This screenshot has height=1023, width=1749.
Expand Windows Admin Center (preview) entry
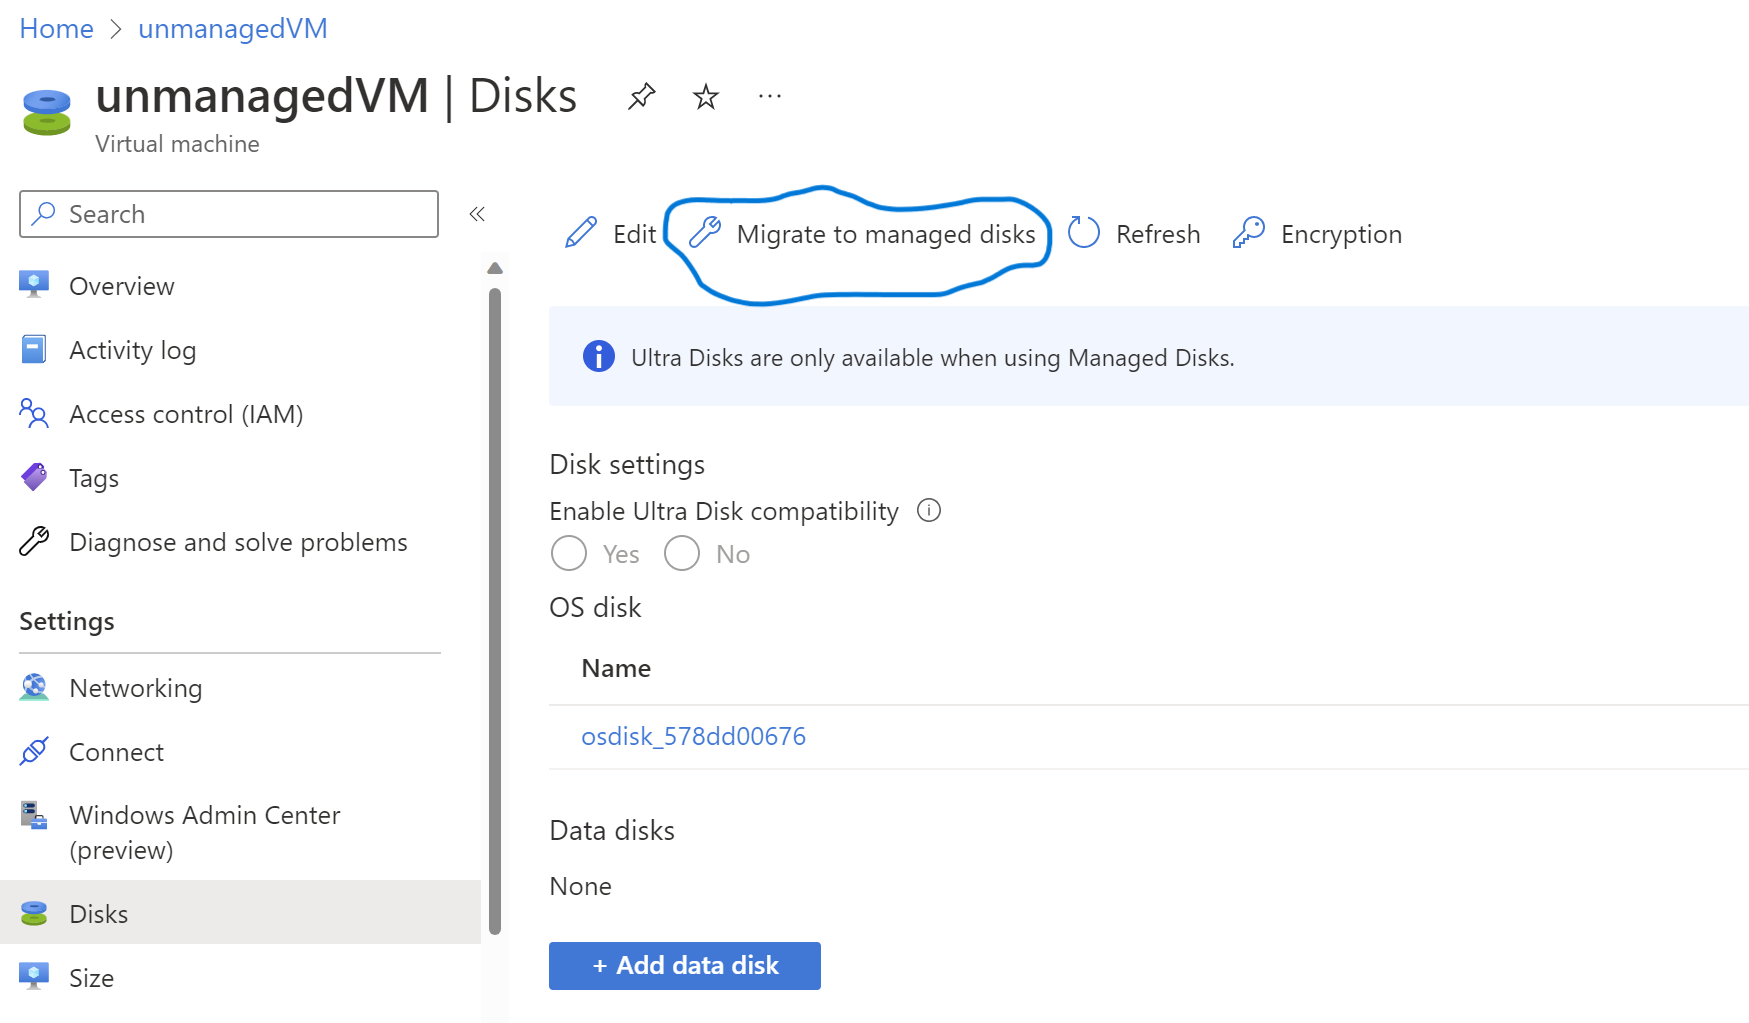(x=204, y=832)
